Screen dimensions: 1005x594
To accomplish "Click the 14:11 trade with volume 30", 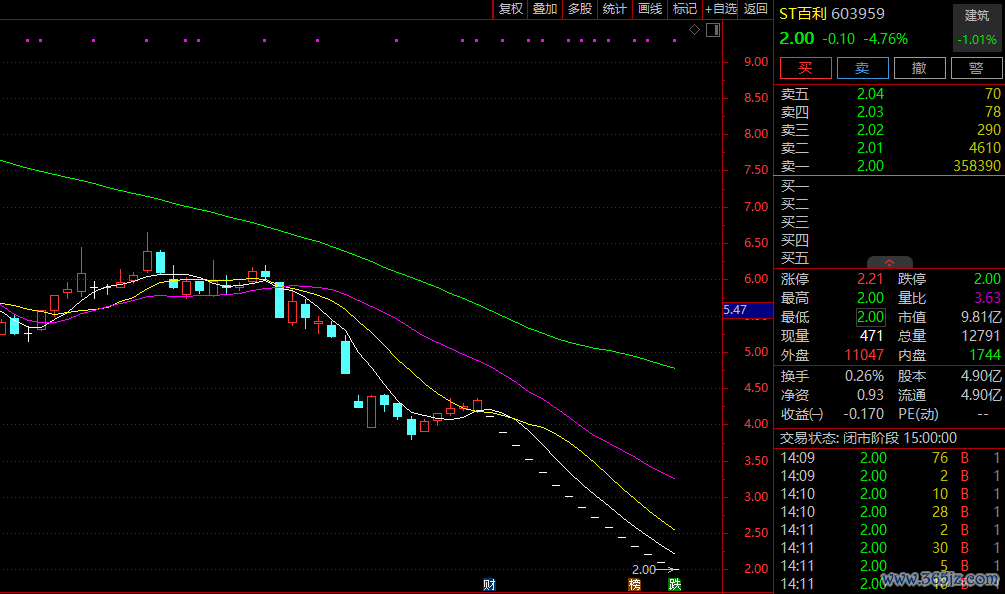I will pos(890,548).
